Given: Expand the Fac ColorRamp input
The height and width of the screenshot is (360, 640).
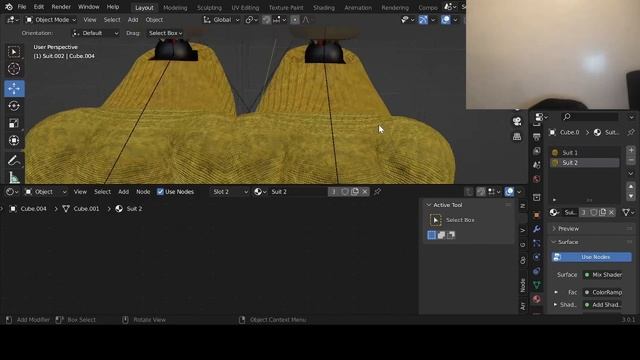Looking at the screenshot, I should click(x=556, y=292).
